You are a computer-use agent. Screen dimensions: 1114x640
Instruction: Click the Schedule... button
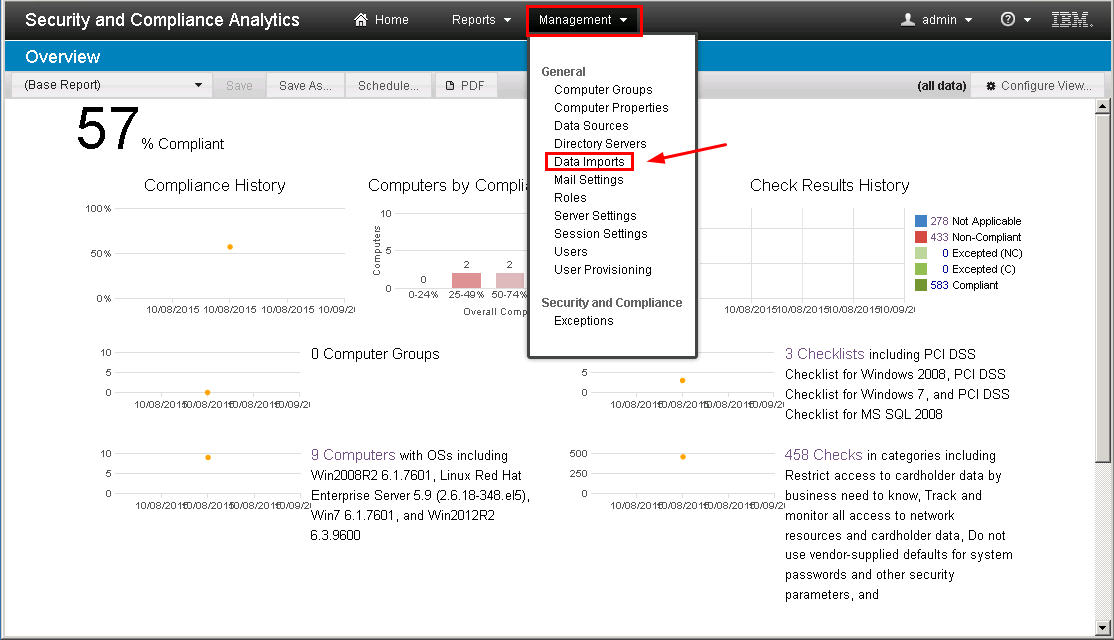[x=388, y=85]
